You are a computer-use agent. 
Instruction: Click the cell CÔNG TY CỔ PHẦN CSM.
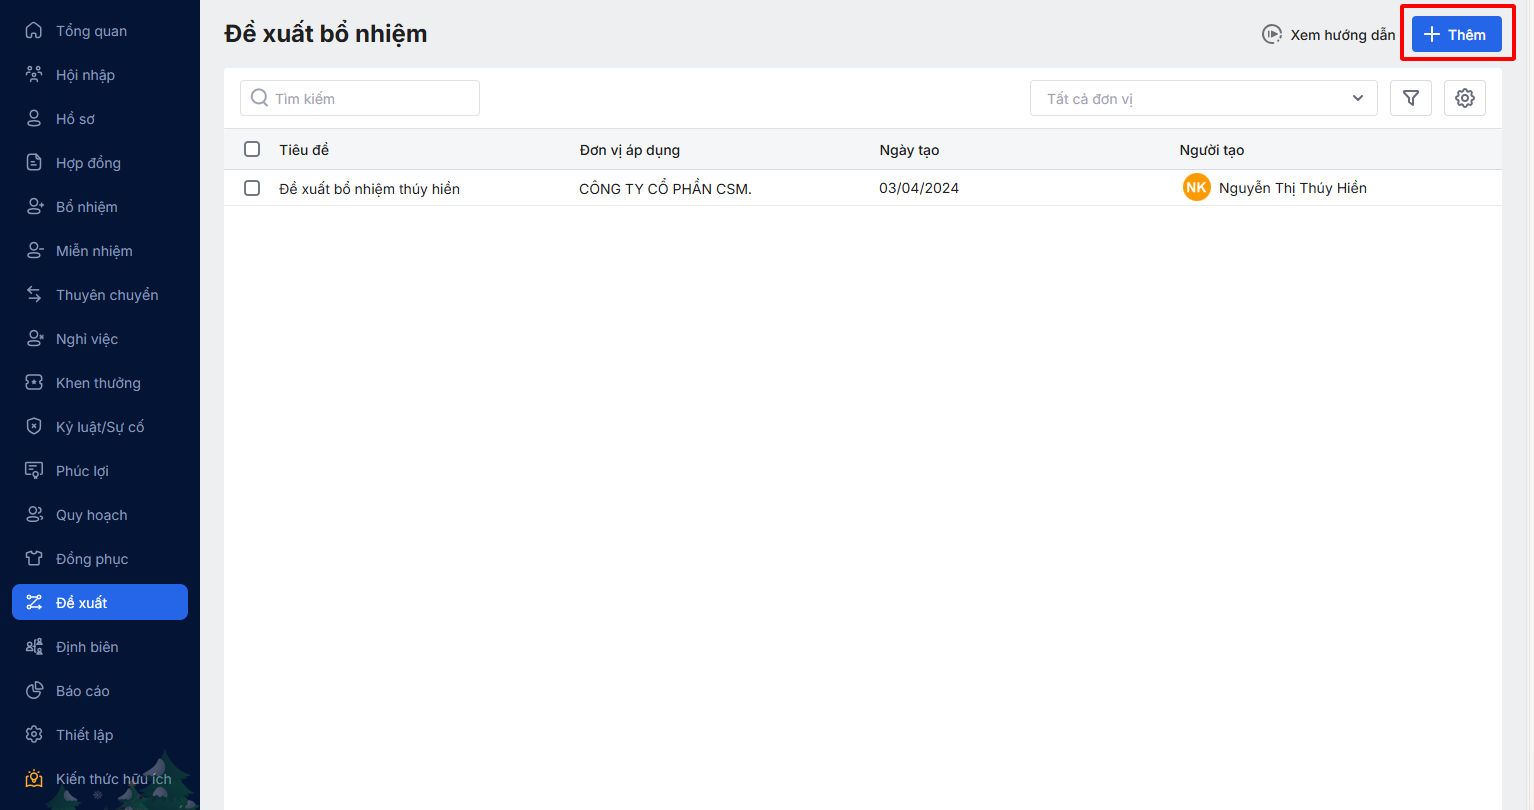pos(665,188)
